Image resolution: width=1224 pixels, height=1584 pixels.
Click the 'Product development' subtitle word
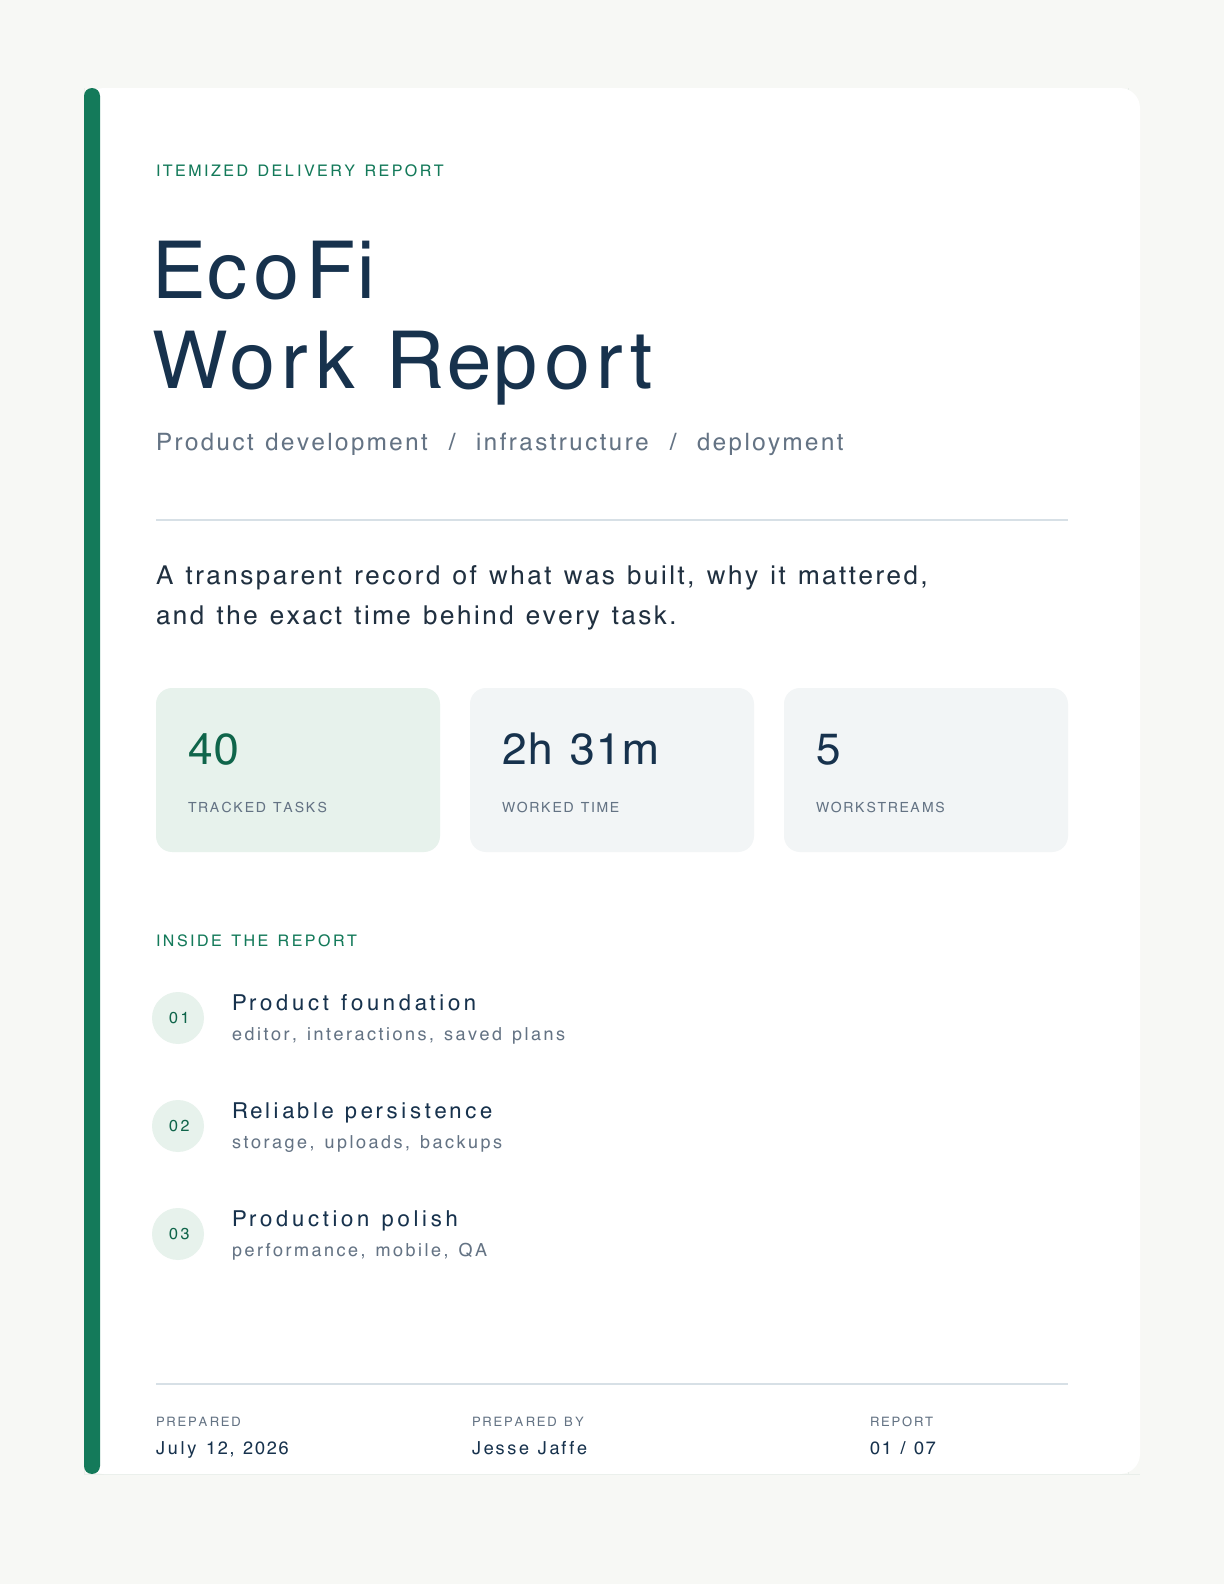292,442
